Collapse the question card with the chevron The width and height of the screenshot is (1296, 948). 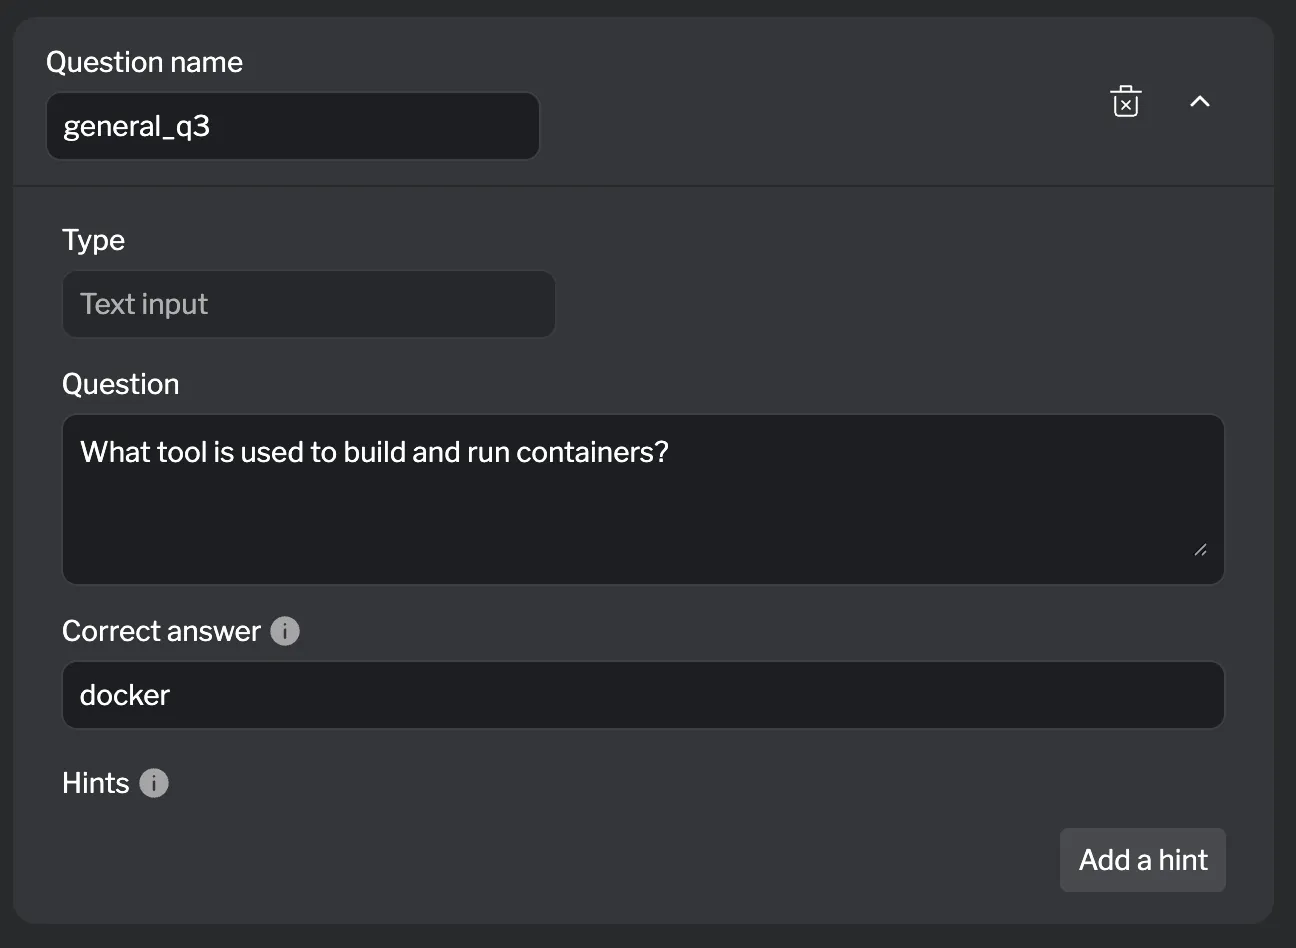1200,101
